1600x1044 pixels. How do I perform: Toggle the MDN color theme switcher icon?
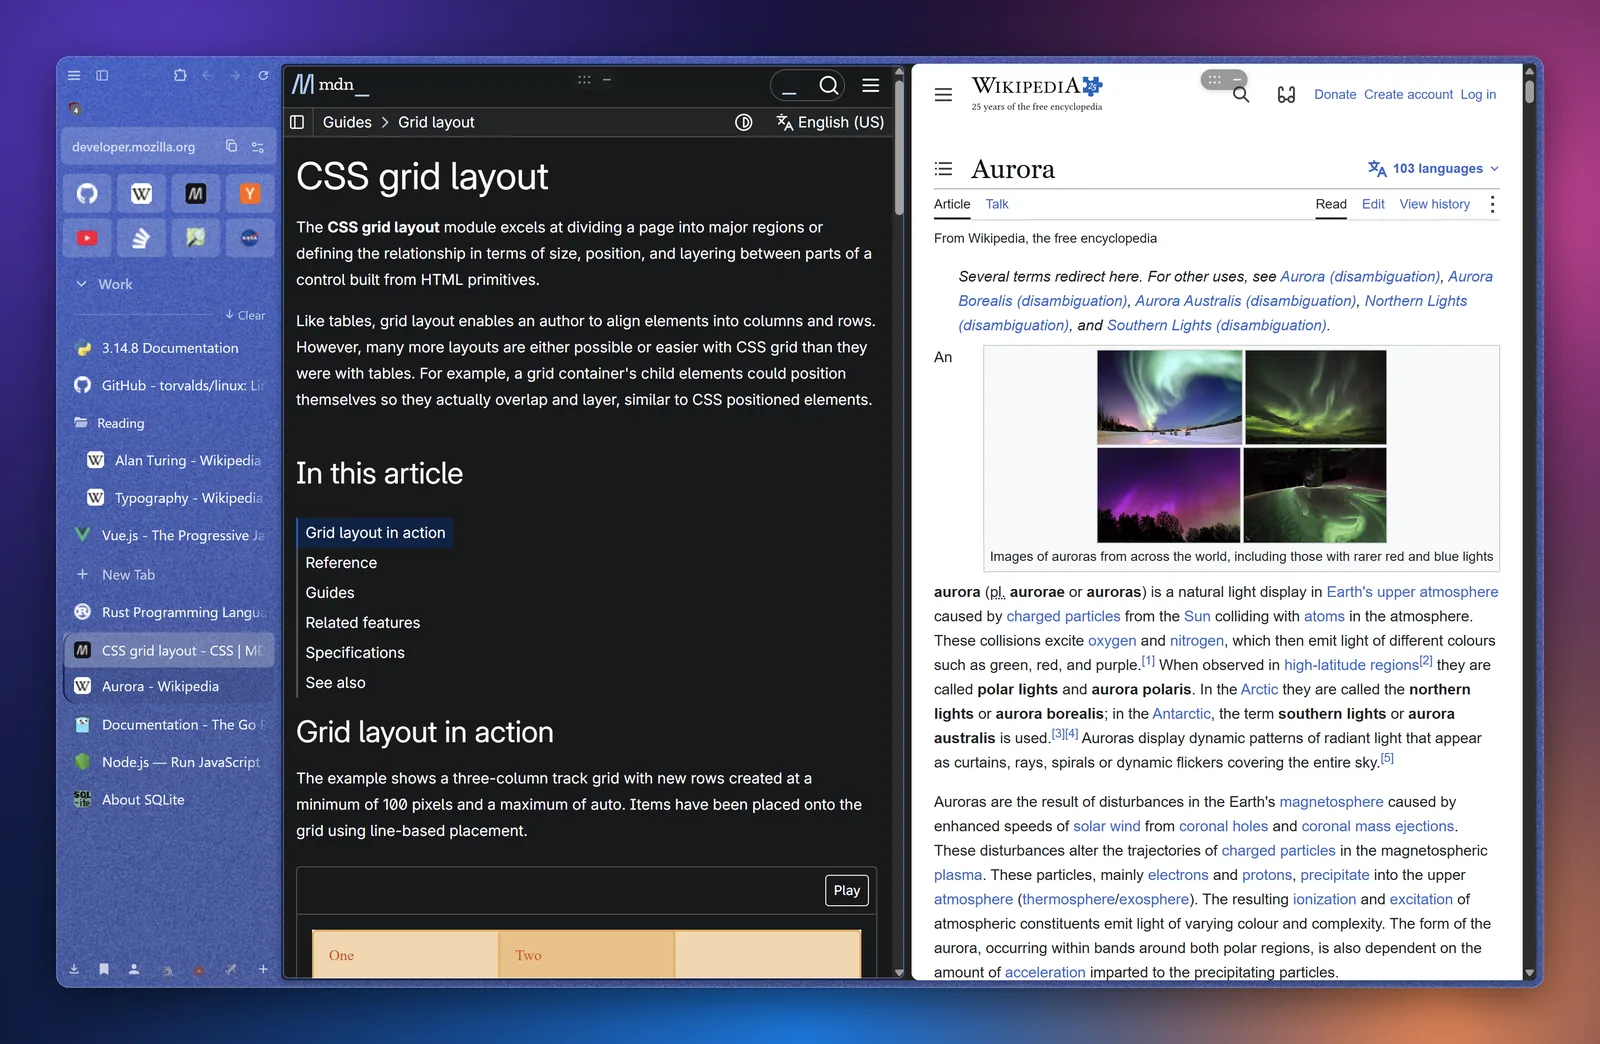click(x=744, y=122)
